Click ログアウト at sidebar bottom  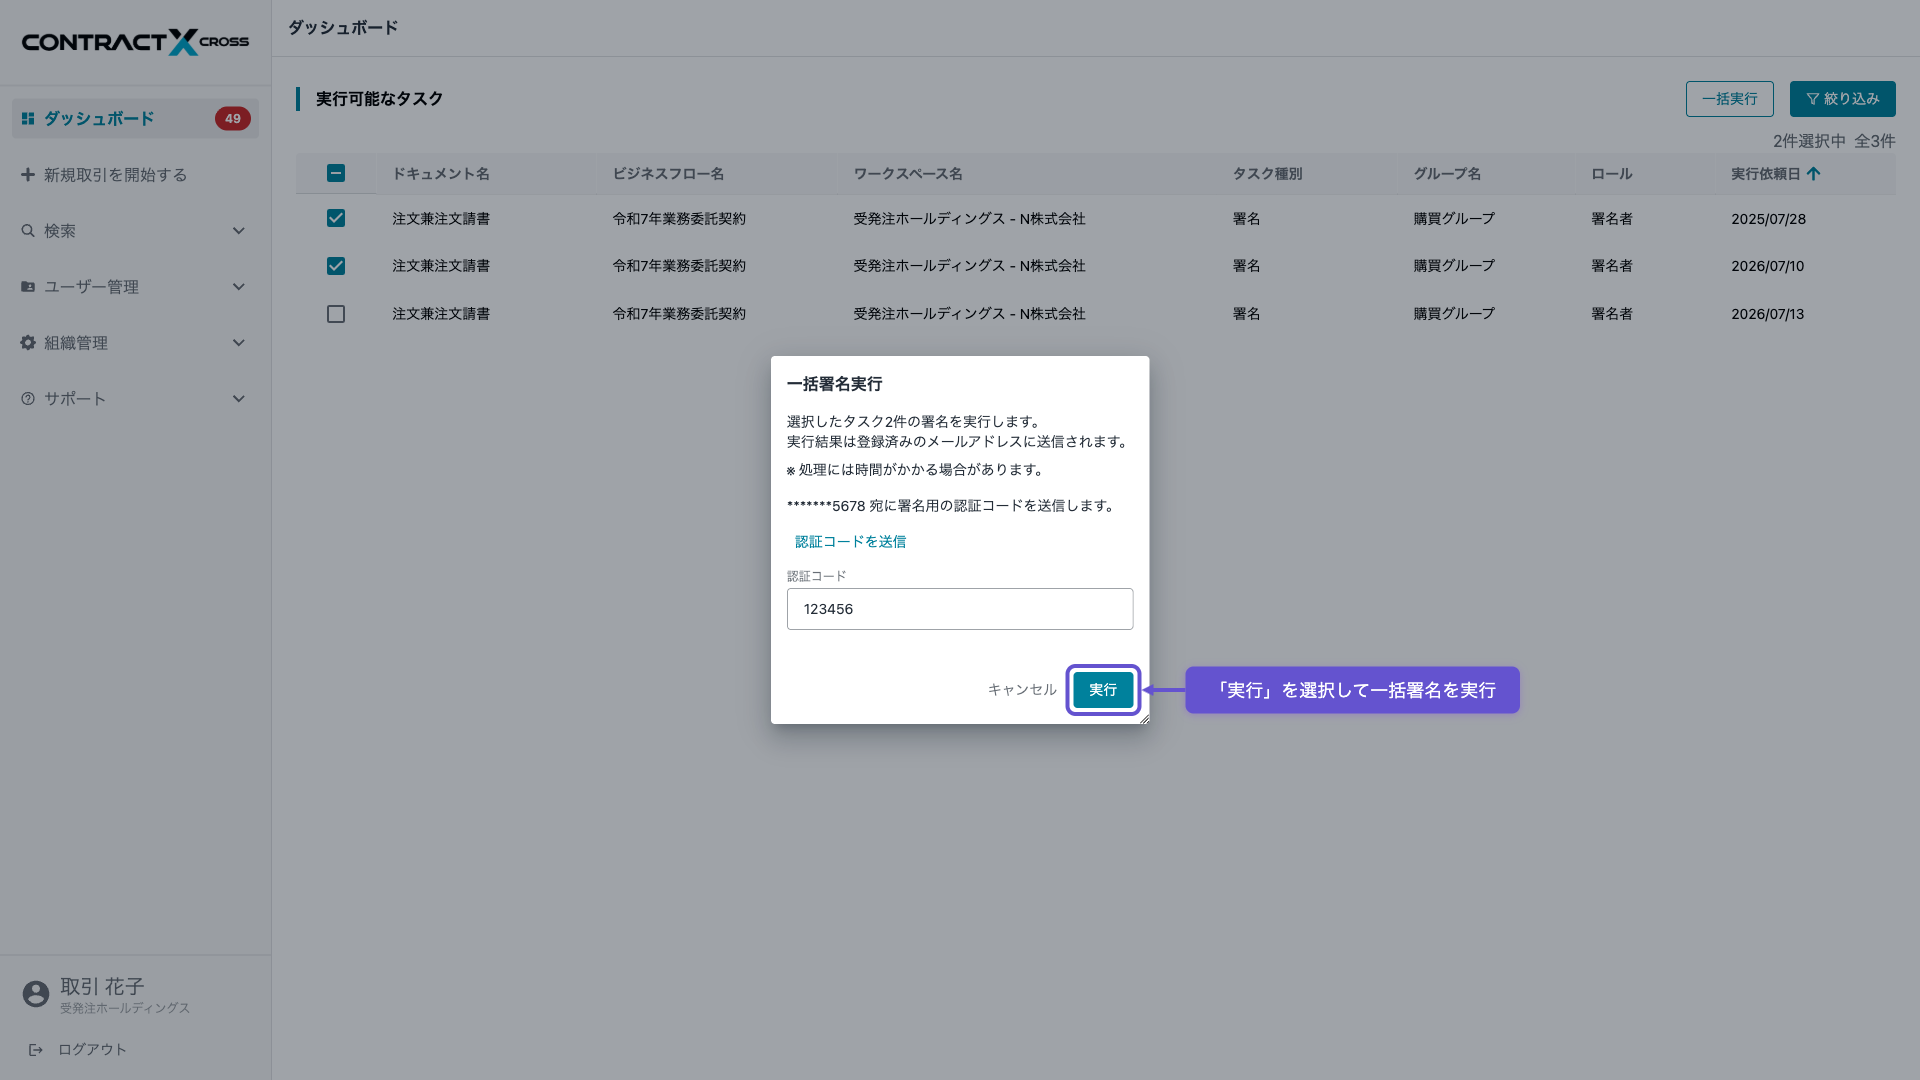tap(92, 1049)
